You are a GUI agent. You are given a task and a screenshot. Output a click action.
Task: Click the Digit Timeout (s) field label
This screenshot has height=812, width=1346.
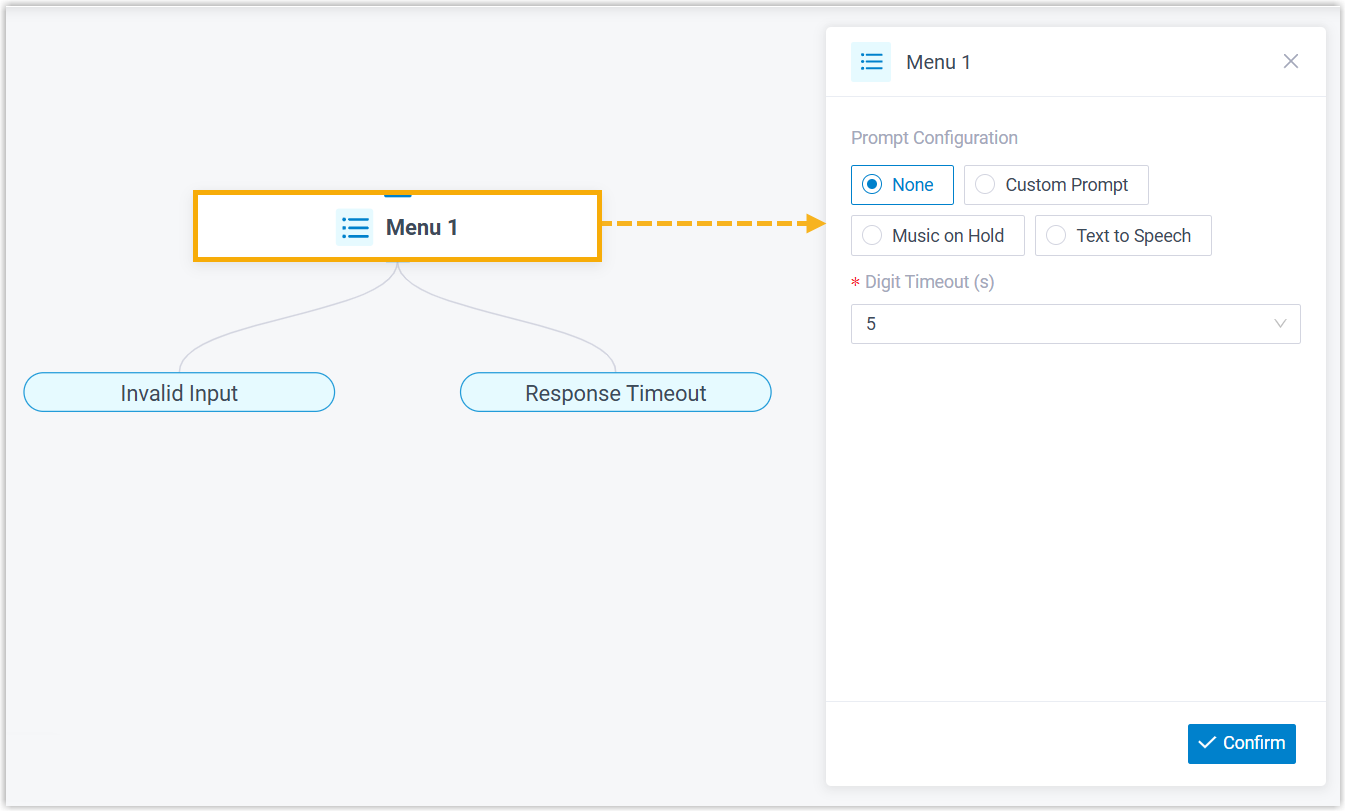(x=929, y=282)
